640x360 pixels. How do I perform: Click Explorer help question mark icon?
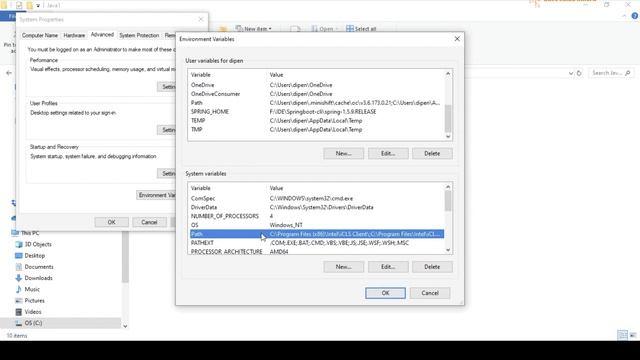point(634,16)
